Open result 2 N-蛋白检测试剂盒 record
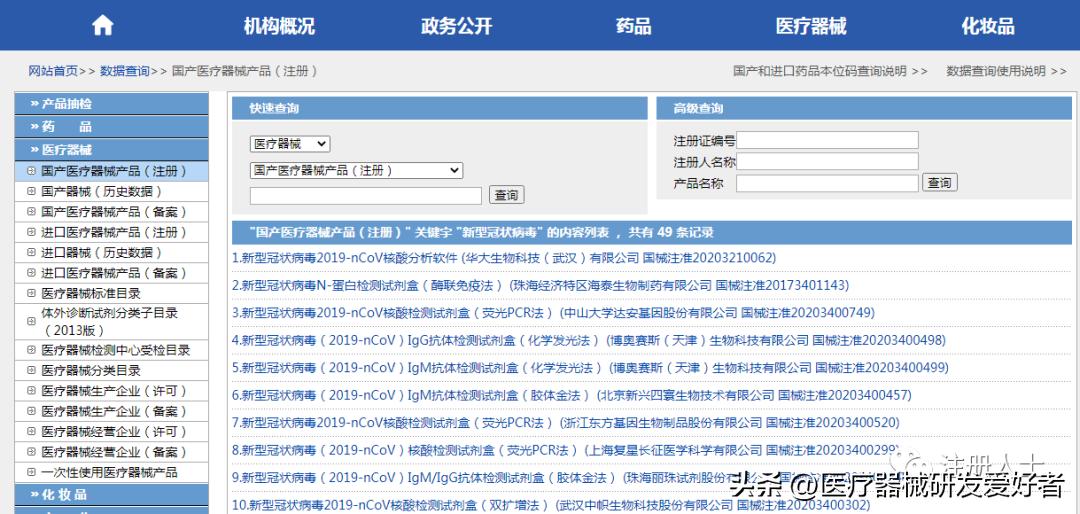Screen dimensions: 1080x514 (x=541, y=285)
